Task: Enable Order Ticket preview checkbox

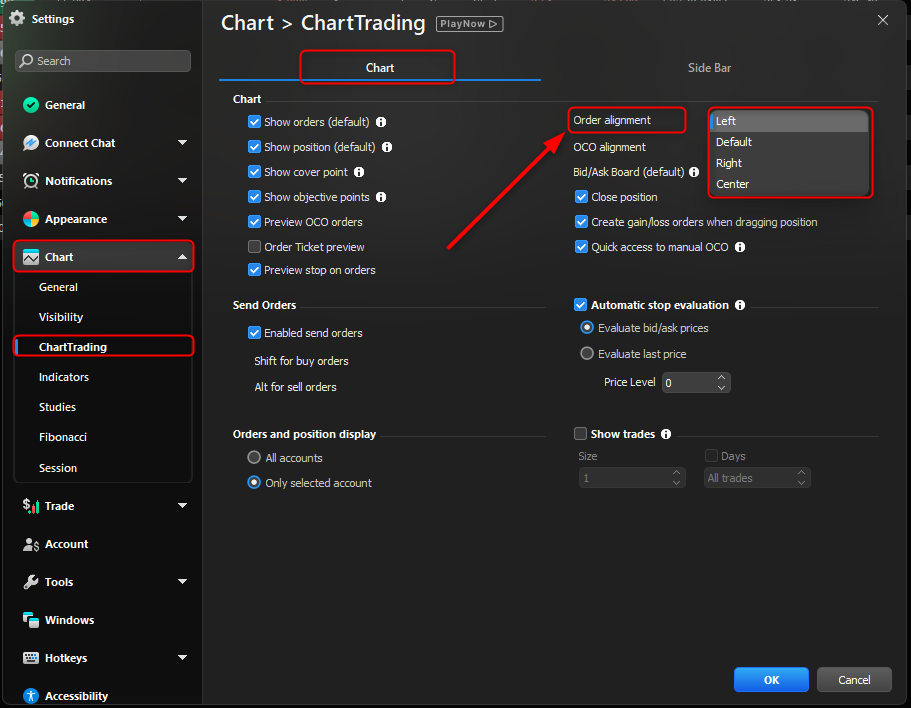Action: coord(254,247)
